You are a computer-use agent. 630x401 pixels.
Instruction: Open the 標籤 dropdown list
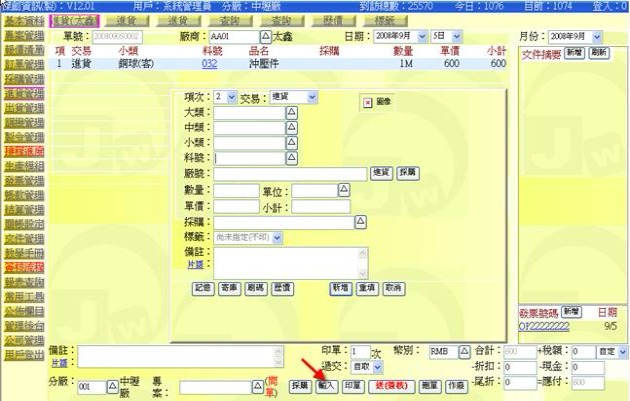pyautogui.click(x=276, y=238)
